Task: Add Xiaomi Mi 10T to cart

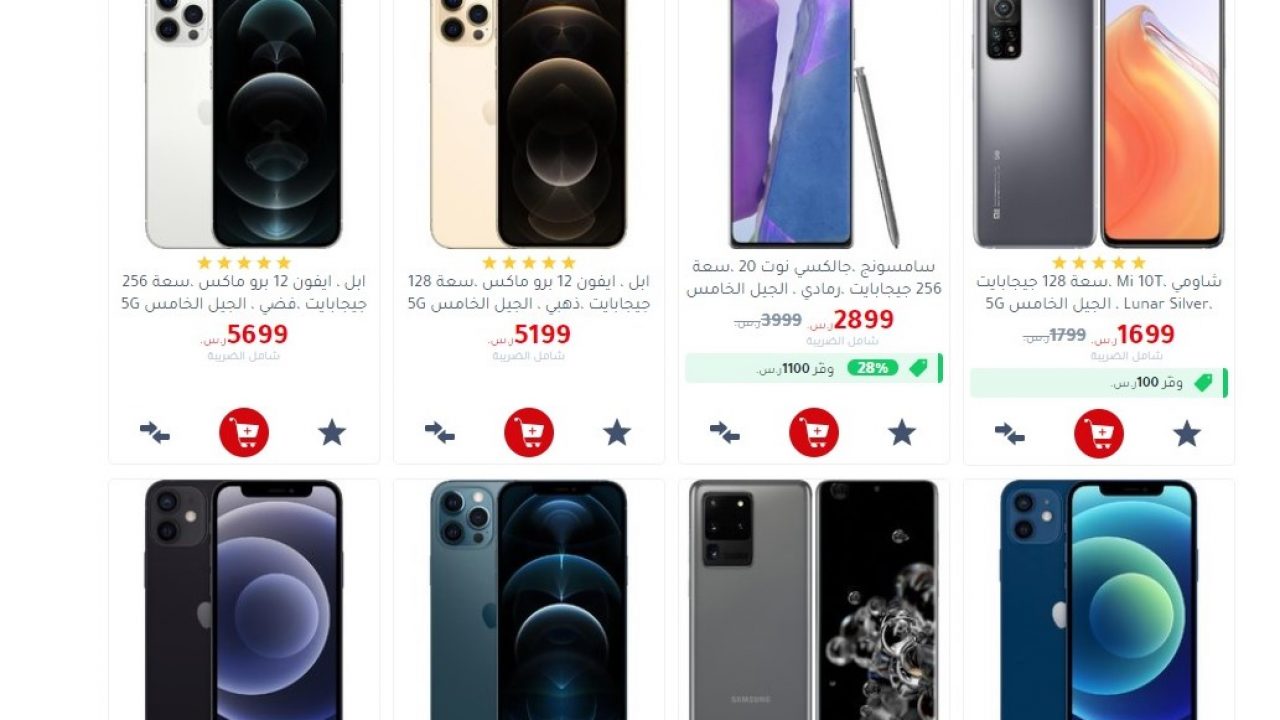Action: (1099, 433)
